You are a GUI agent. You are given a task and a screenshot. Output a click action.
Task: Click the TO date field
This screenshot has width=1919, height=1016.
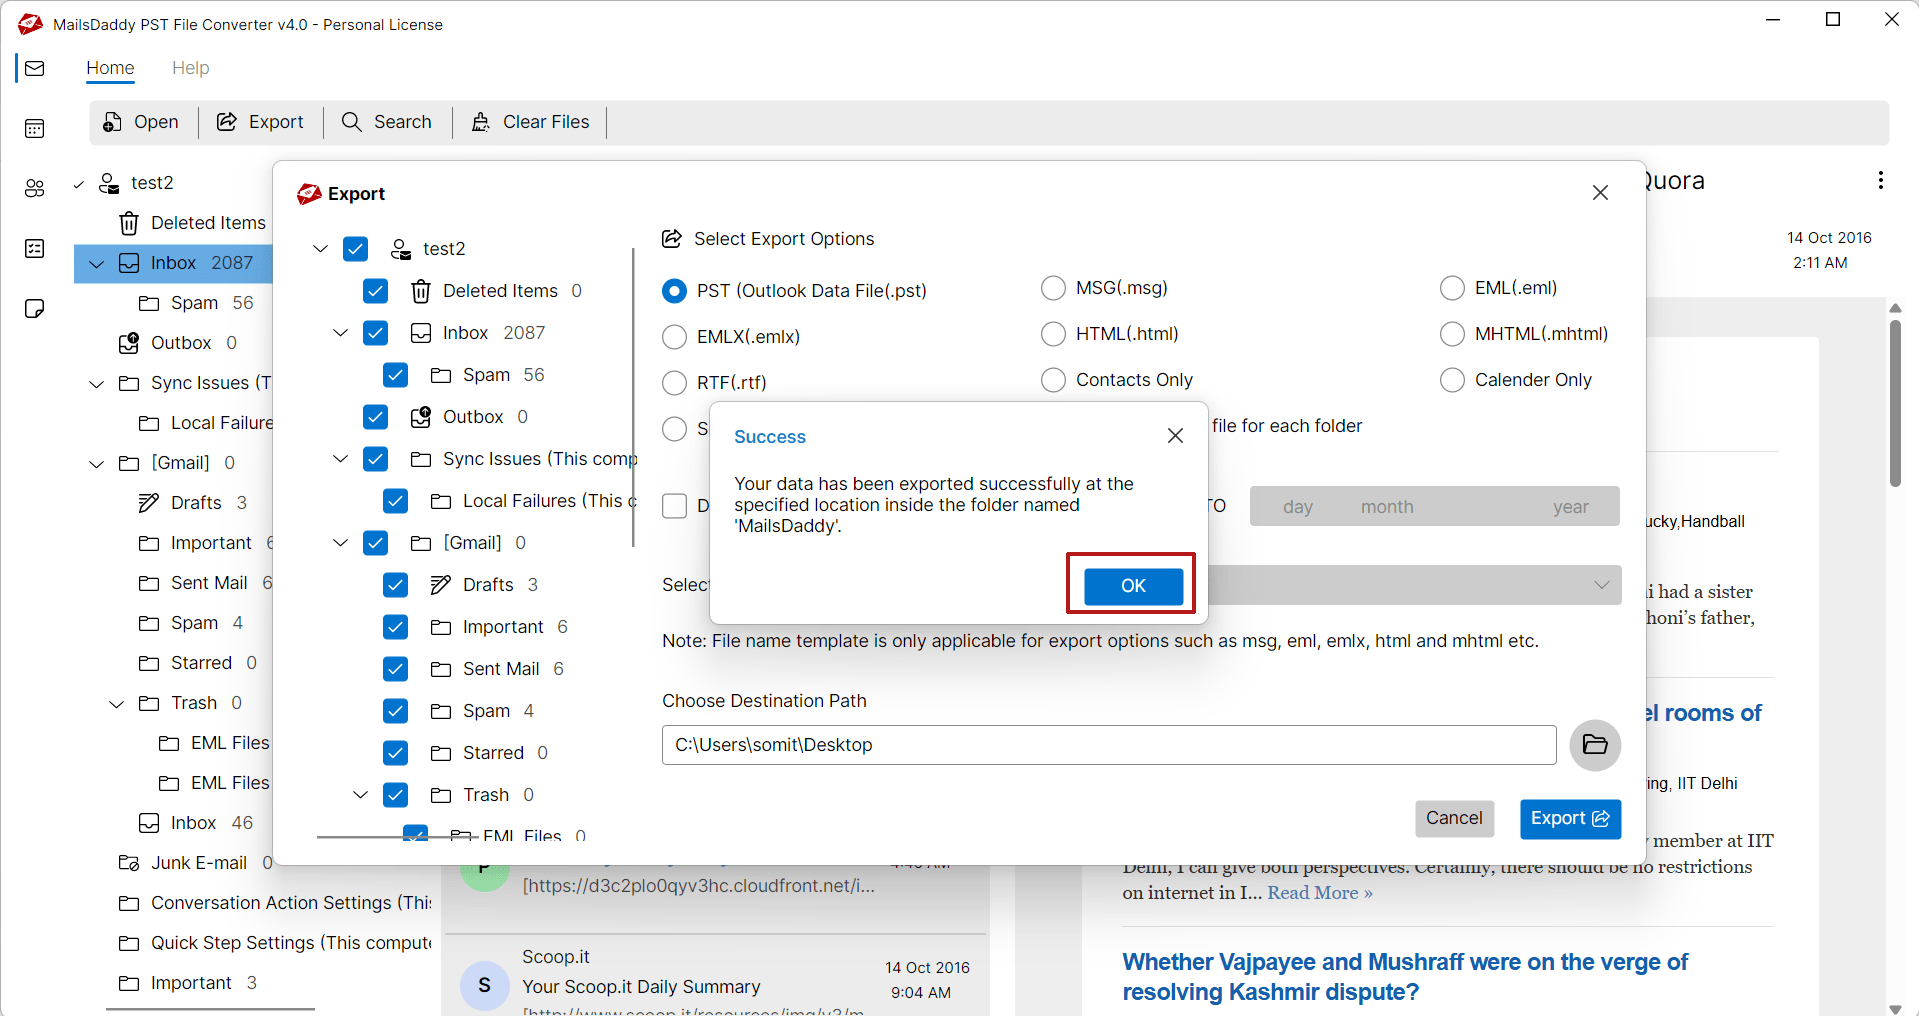coord(1434,506)
